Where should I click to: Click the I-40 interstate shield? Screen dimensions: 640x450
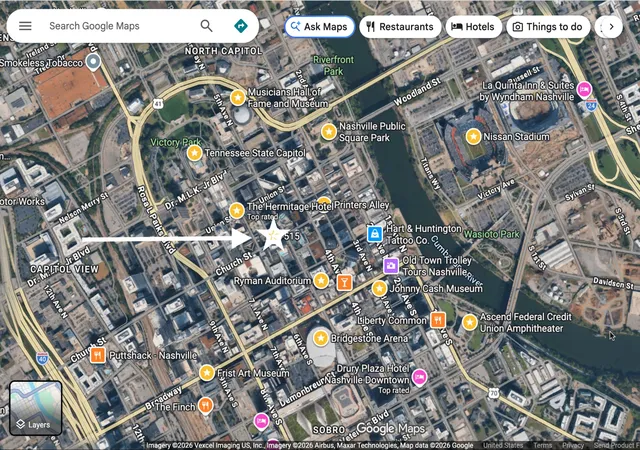[x=42, y=359]
